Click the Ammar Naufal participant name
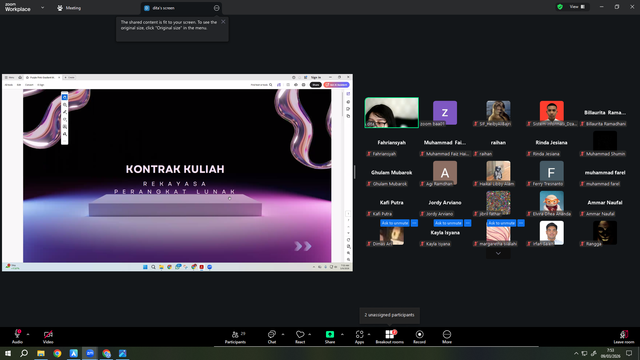The width and height of the screenshot is (640, 360). 605,202
